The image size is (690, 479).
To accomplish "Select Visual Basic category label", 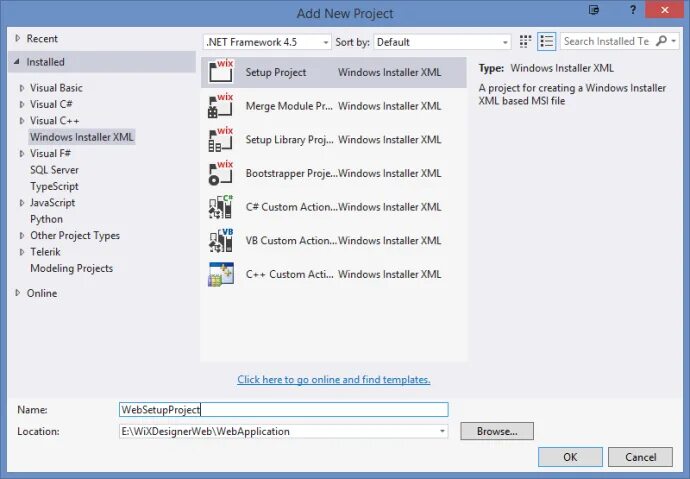I will [56, 88].
